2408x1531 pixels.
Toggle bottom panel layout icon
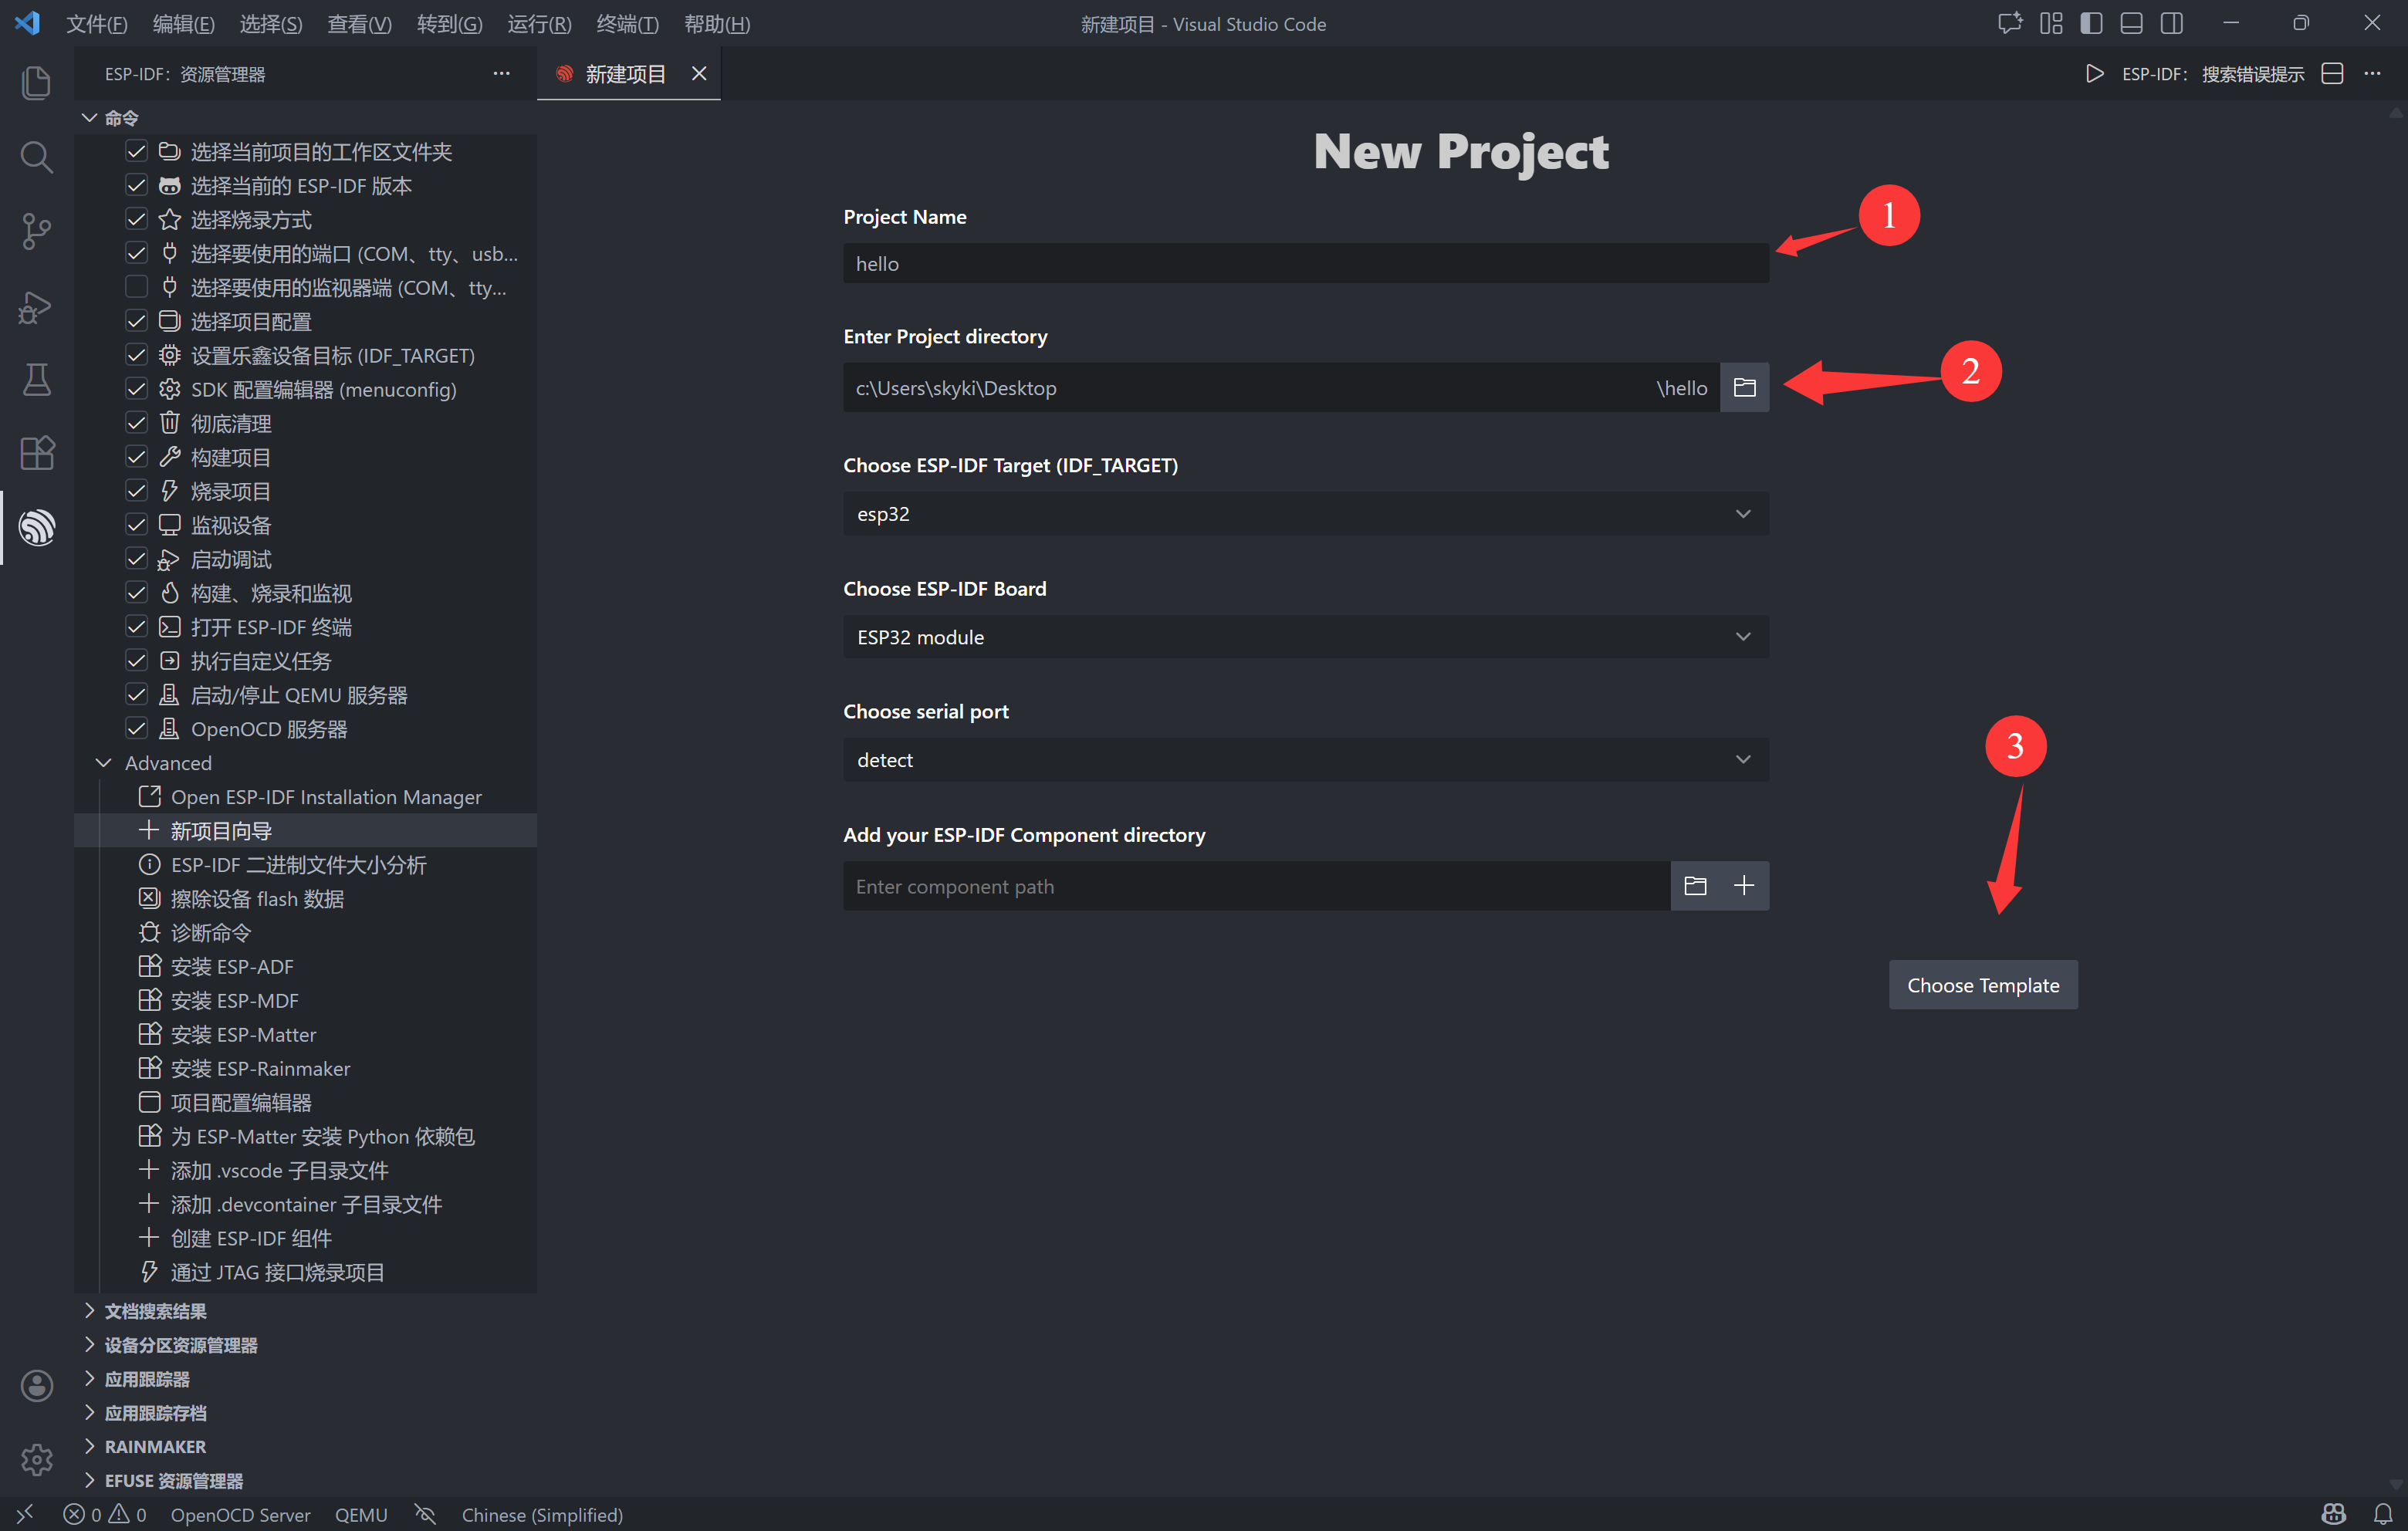point(2131,23)
